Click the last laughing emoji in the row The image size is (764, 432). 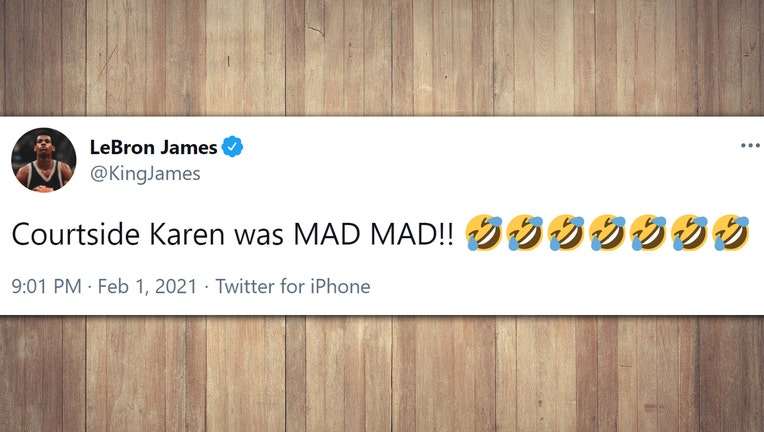730,233
